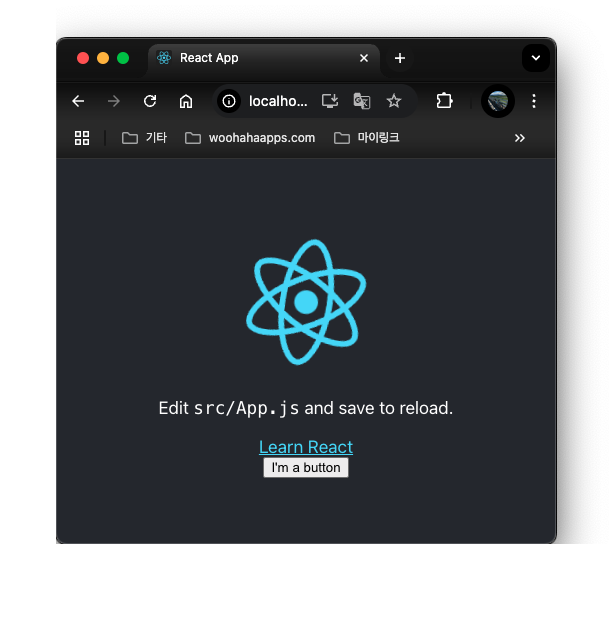Image resolution: width=612 pixels, height=618 pixels.
Task: Open the extensions puzzle icon
Action: click(444, 101)
